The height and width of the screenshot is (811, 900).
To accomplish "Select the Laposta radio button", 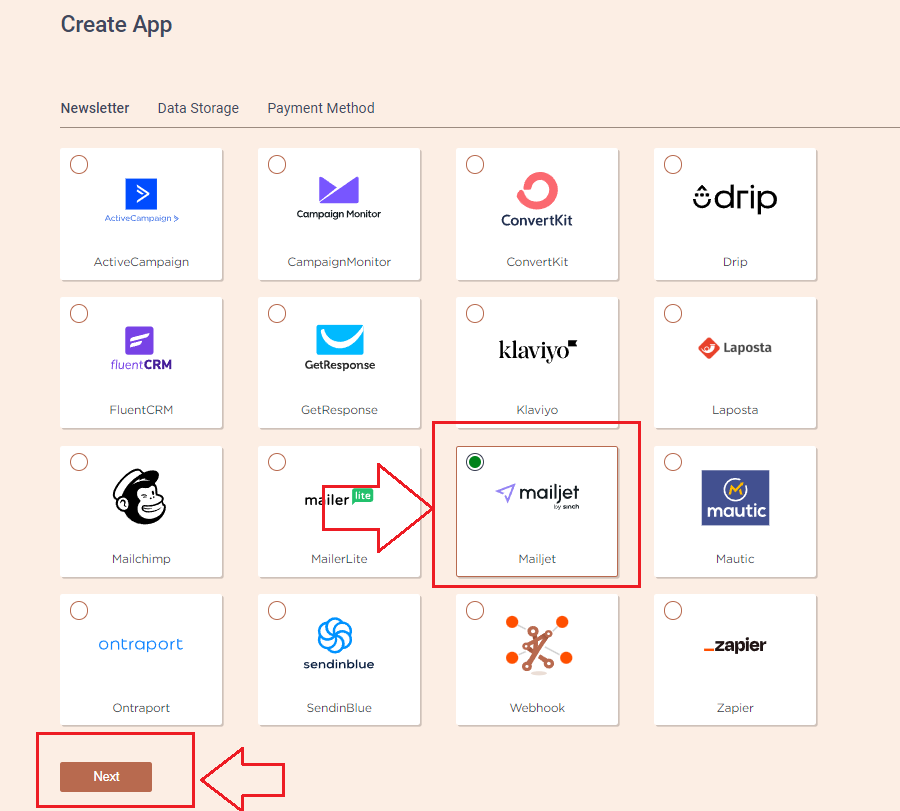I will [673, 313].
